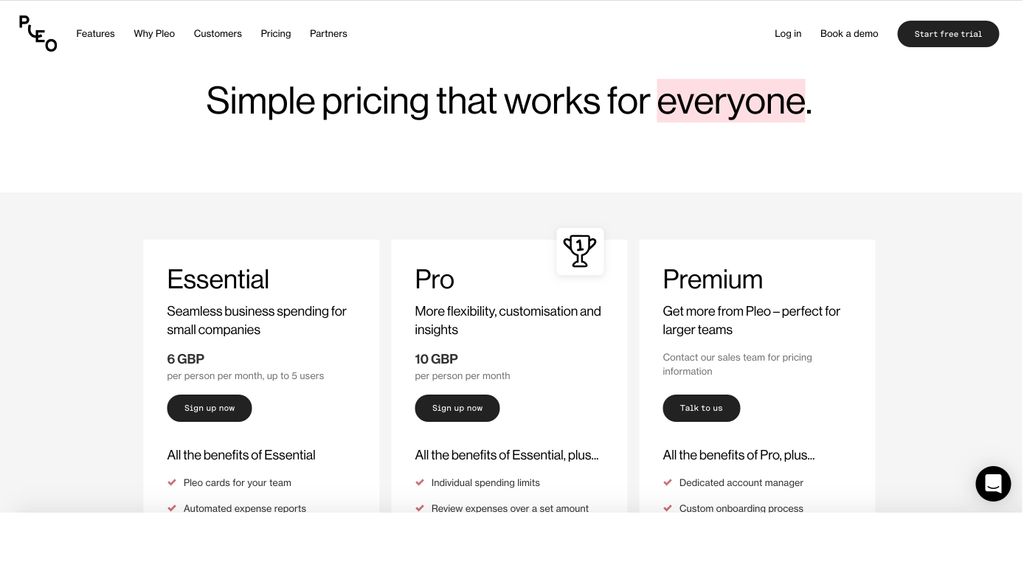Click Start free trial
The height and width of the screenshot is (576, 1024).
pyautogui.click(x=948, y=34)
